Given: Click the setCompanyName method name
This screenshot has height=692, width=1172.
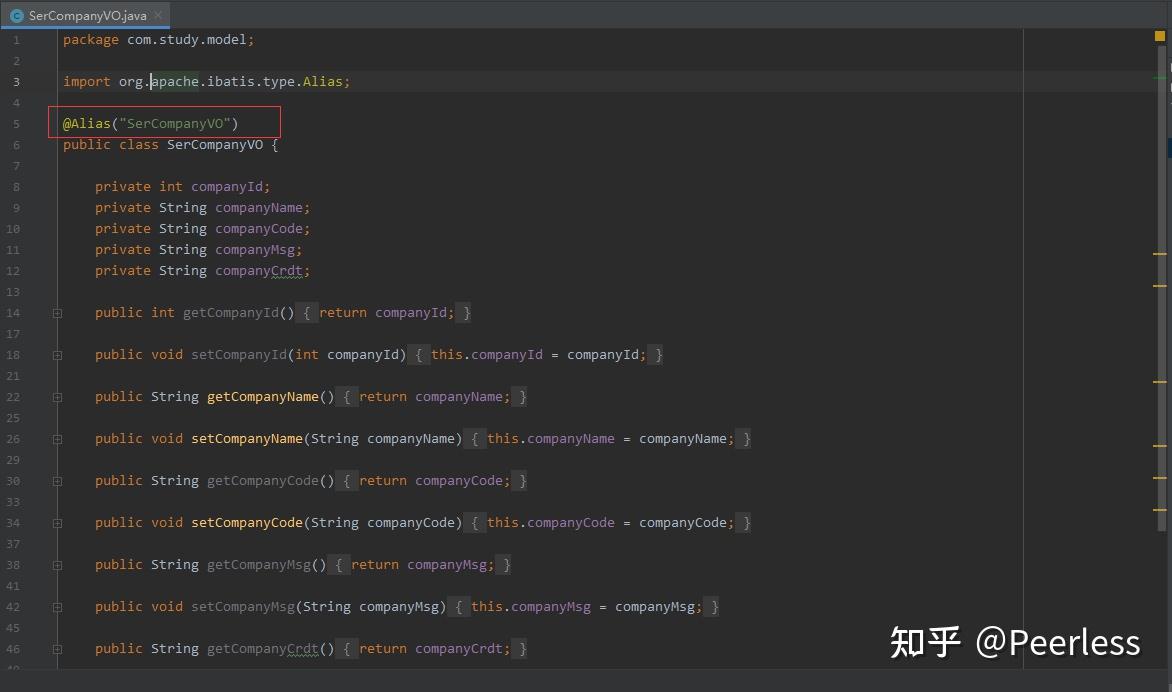Looking at the screenshot, I should pyautogui.click(x=247, y=438).
